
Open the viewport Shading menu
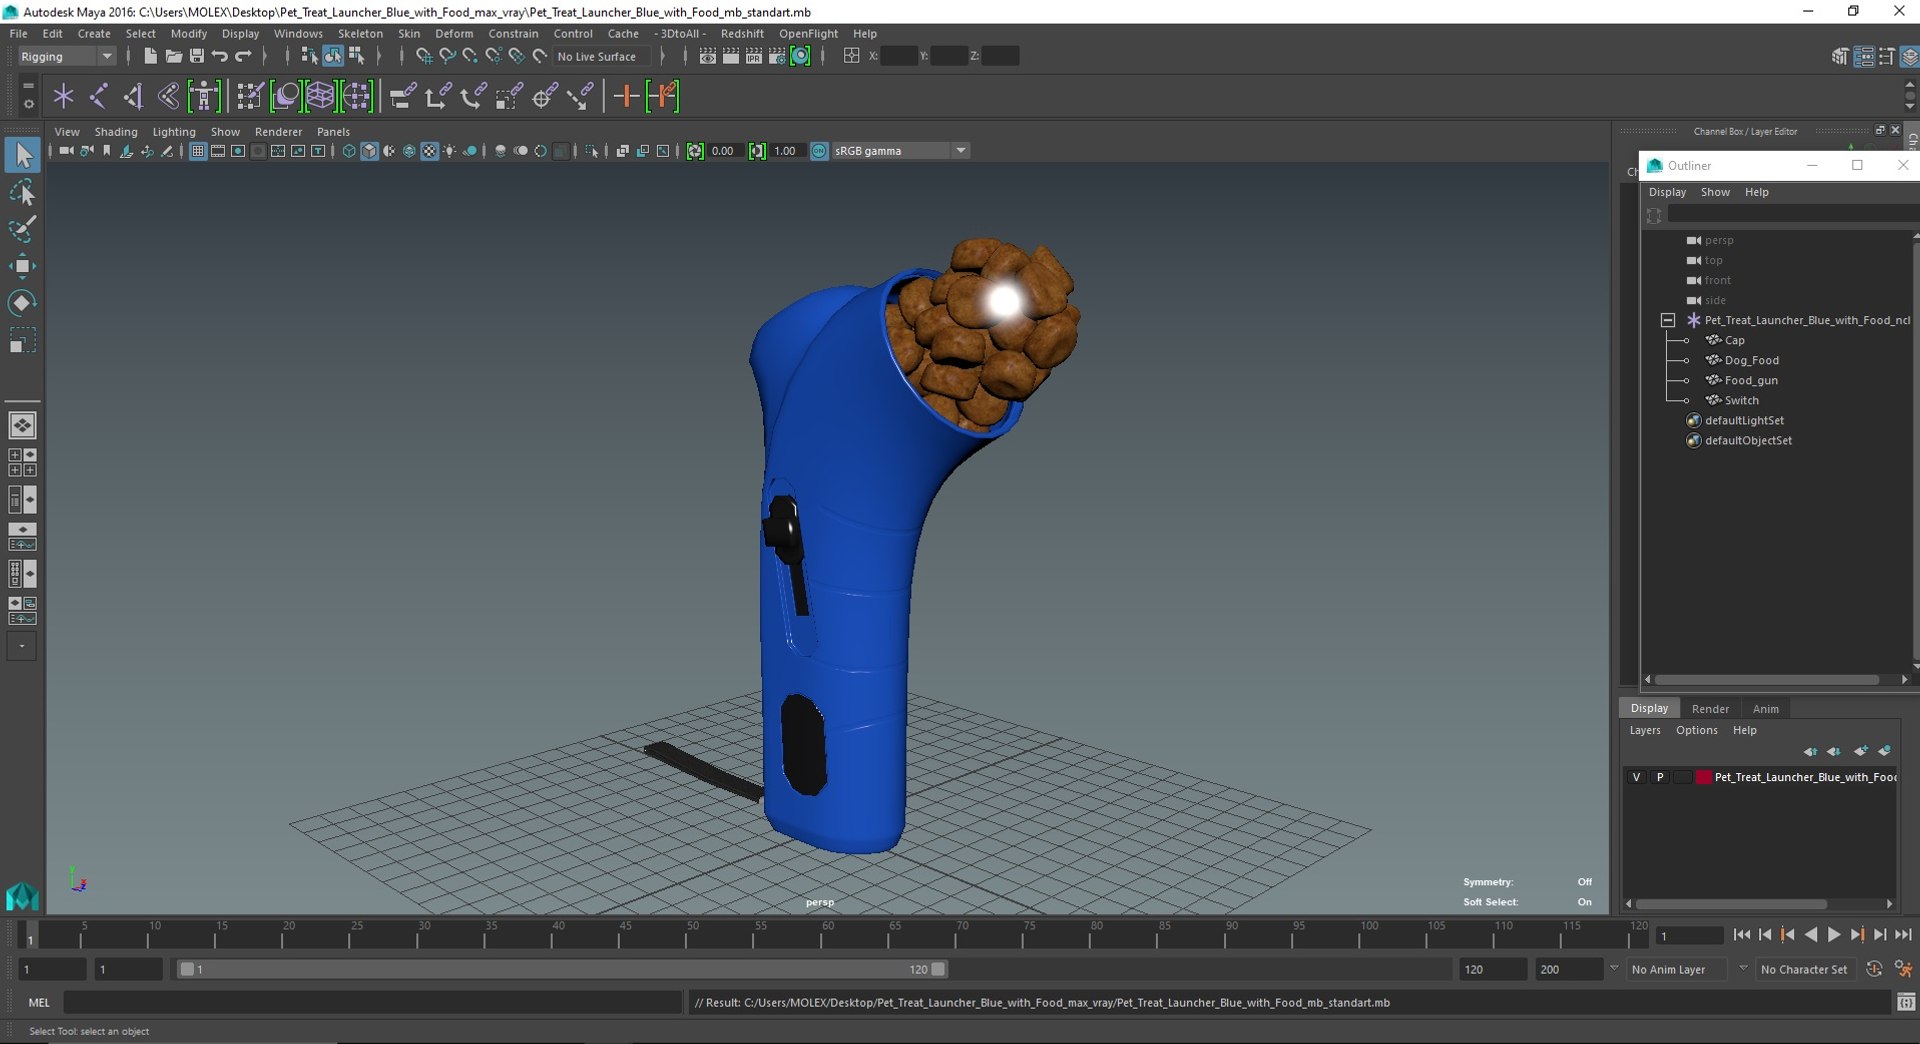point(116,132)
